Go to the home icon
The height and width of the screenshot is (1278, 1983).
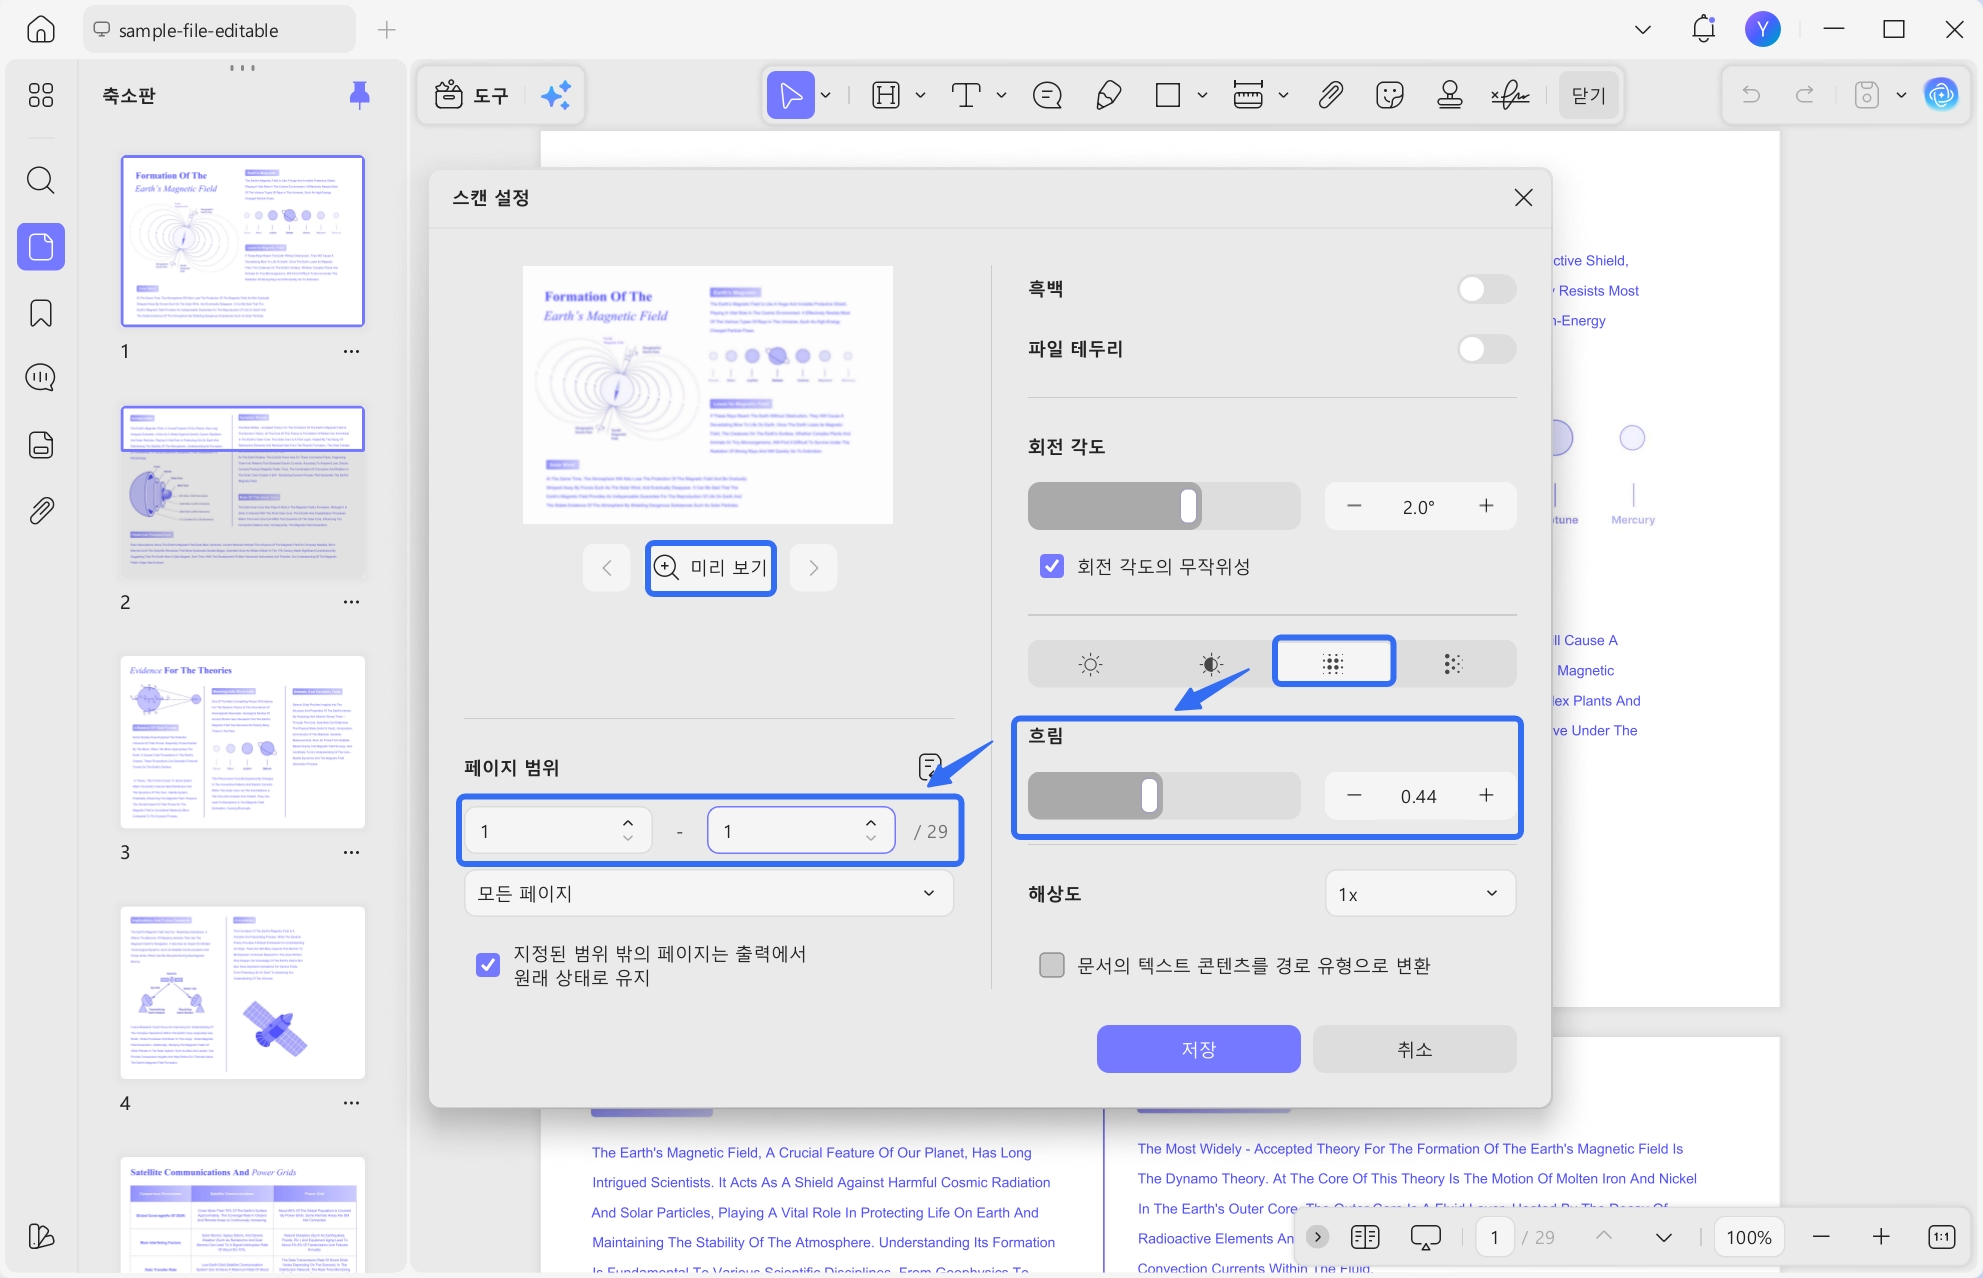pos(41,30)
